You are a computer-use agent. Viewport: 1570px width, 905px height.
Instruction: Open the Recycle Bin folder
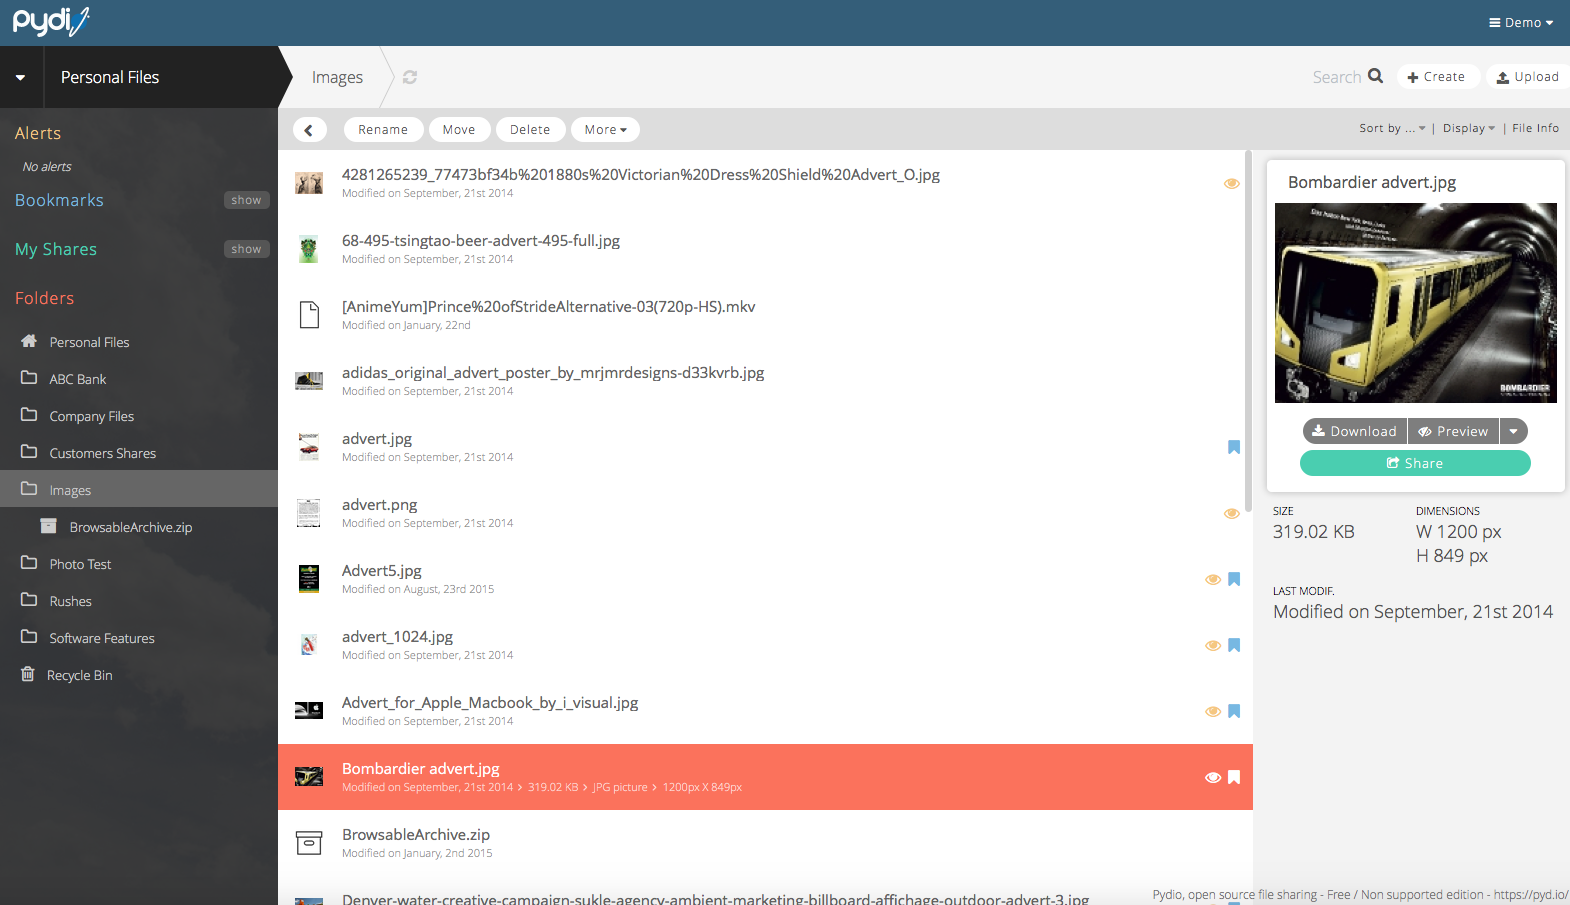tap(79, 675)
